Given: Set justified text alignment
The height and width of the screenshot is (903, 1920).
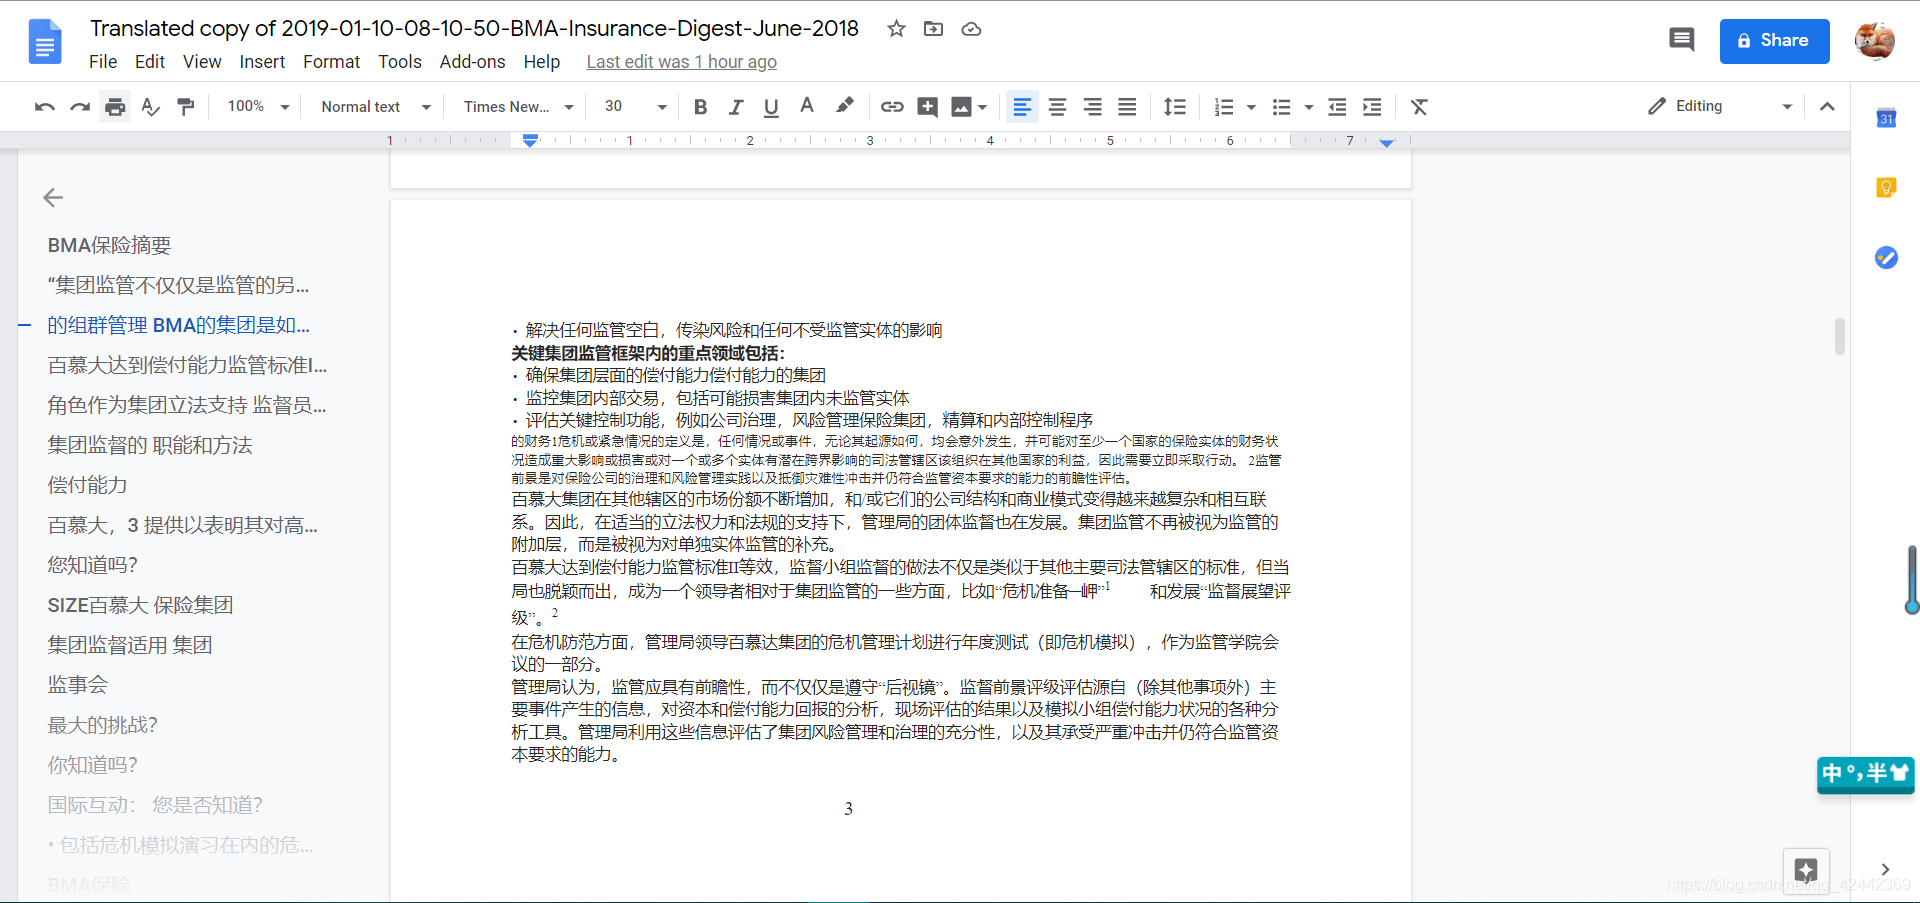Looking at the screenshot, I should 1127,107.
